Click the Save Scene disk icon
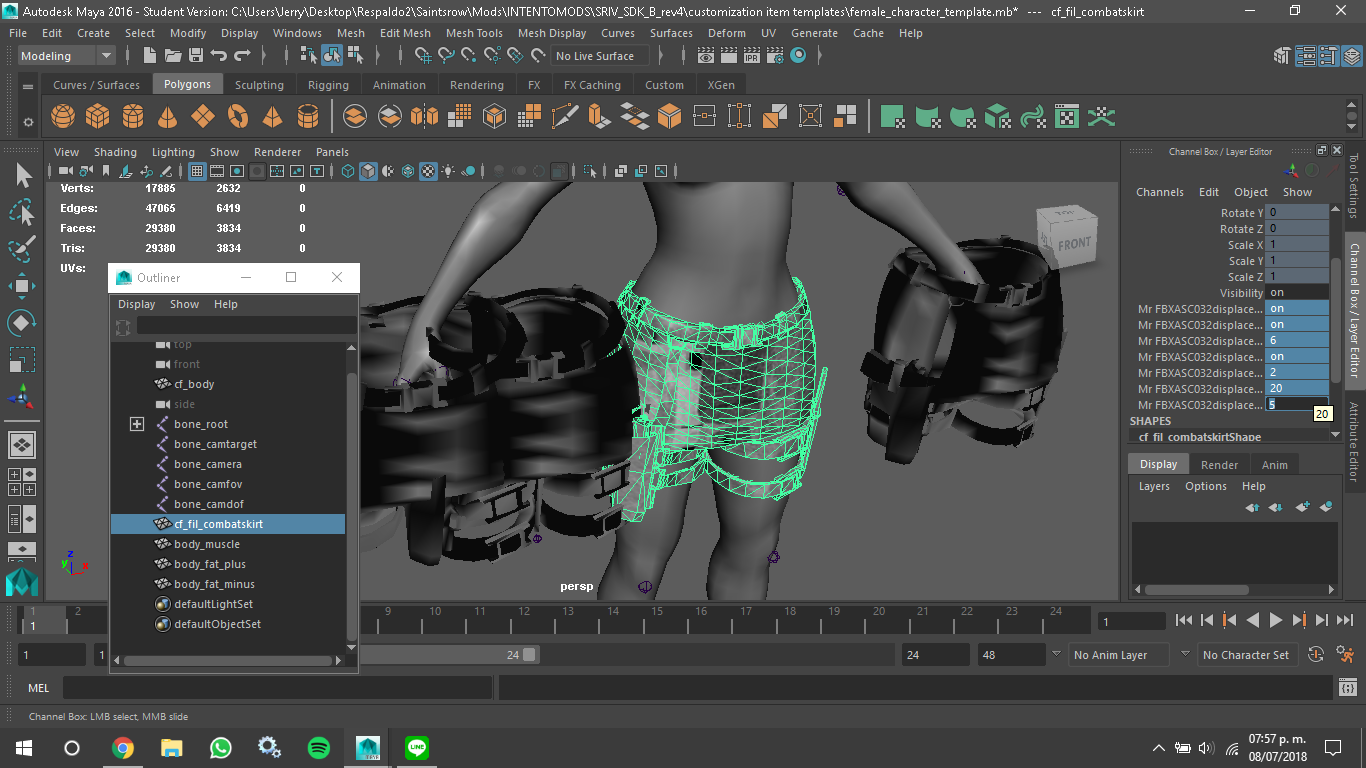The width and height of the screenshot is (1366, 768). coord(196,56)
